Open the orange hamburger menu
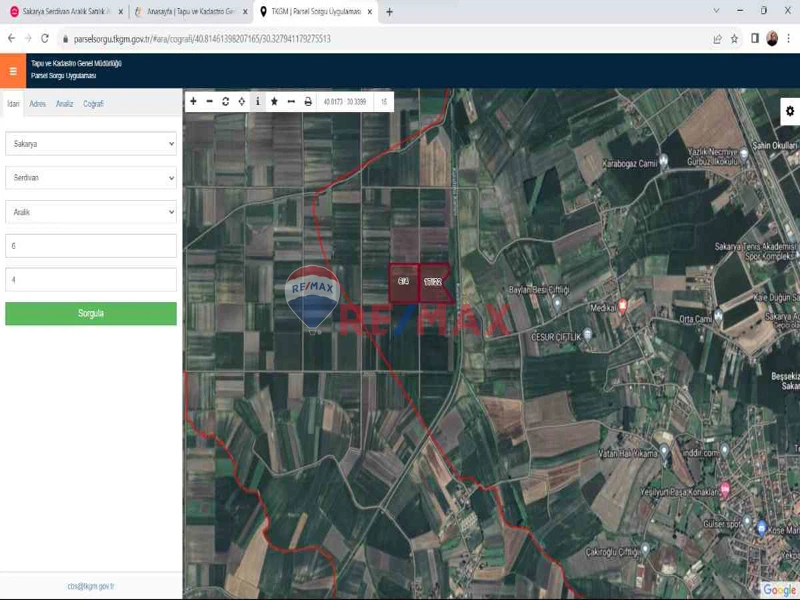The width and height of the screenshot is (800, 600). (13, 71)
